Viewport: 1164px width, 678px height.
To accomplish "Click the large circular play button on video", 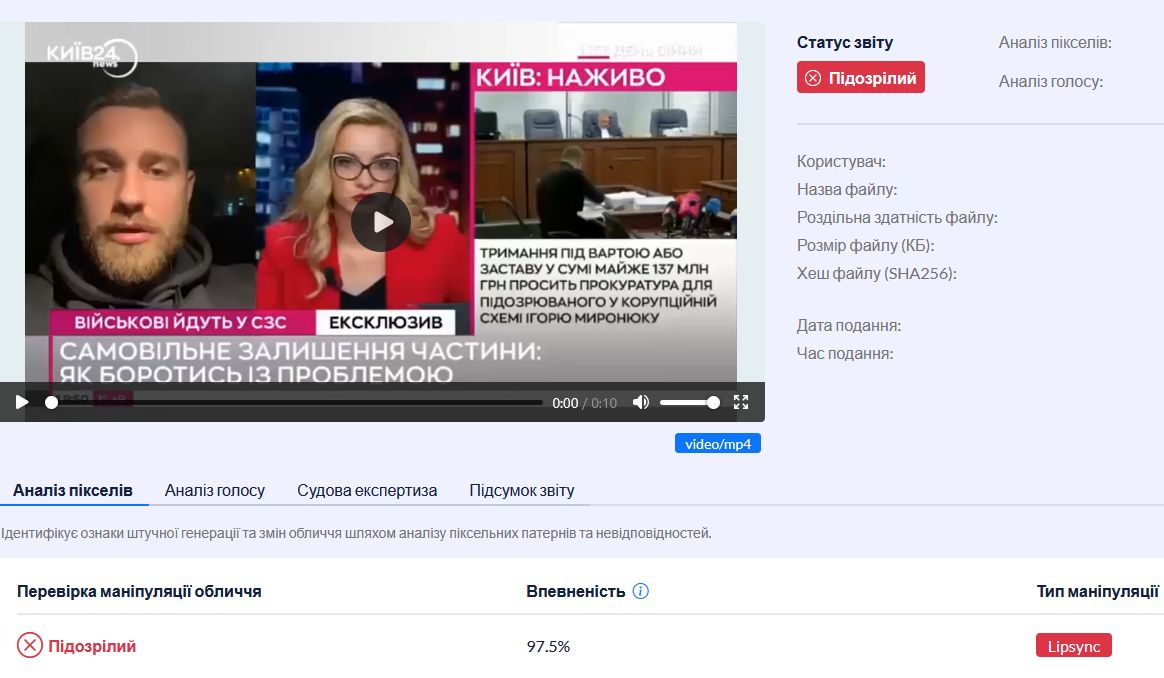I will (x=380, y=222).
